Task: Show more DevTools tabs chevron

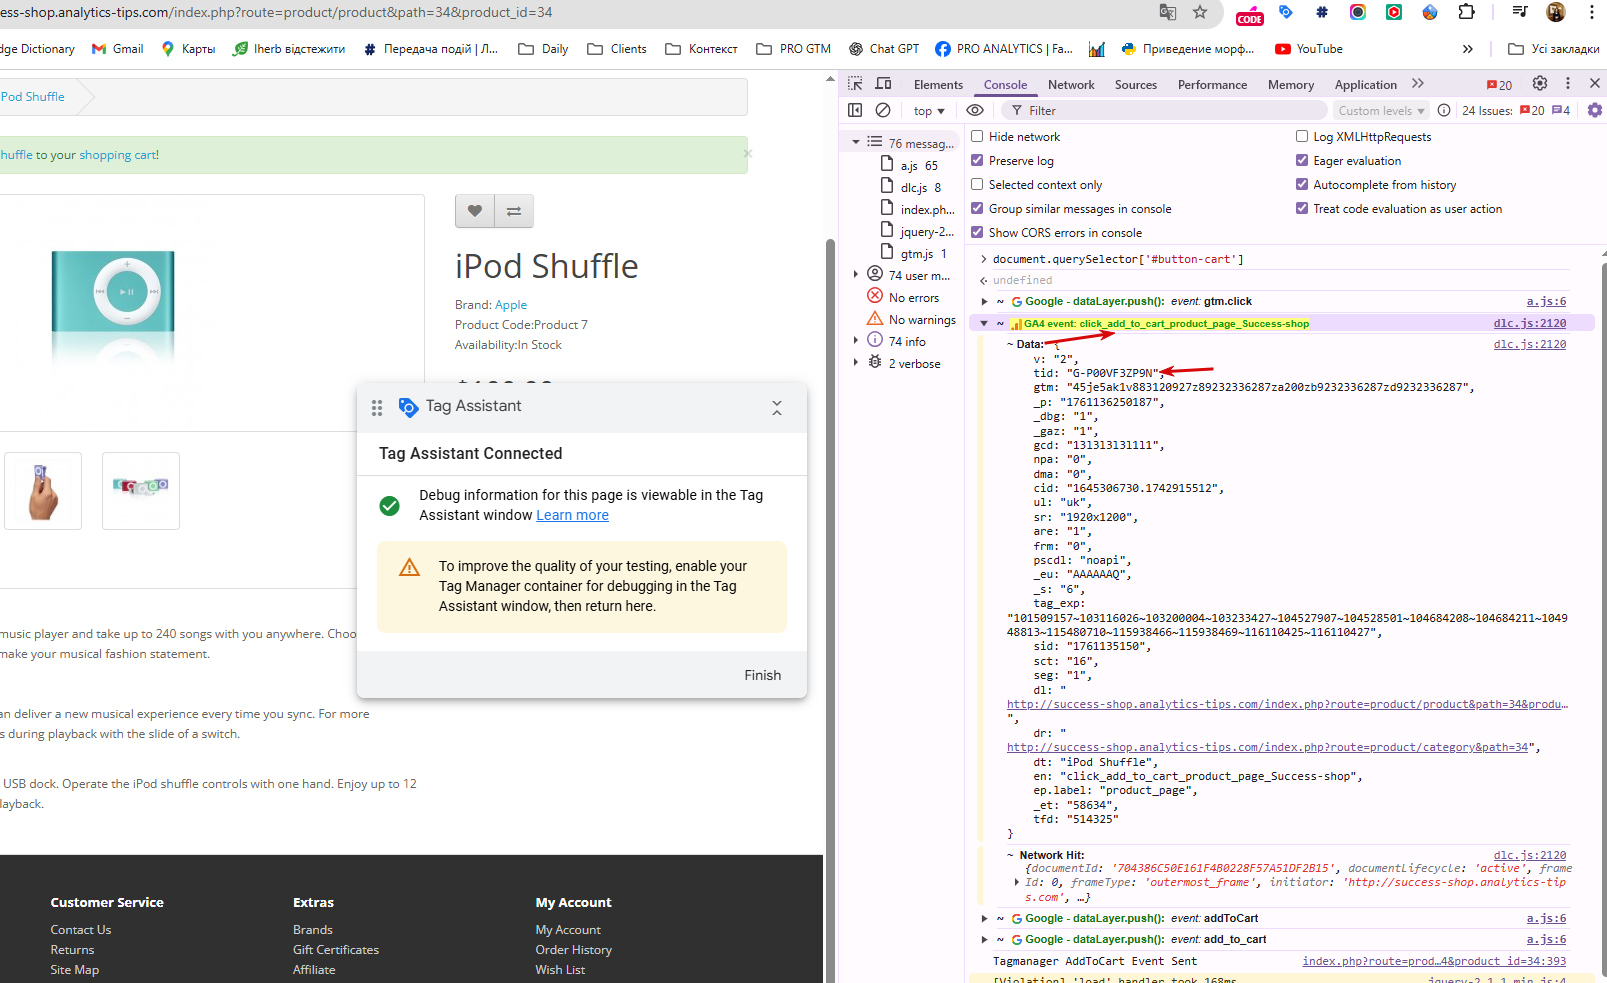Action: click(x=1418, y=84)
